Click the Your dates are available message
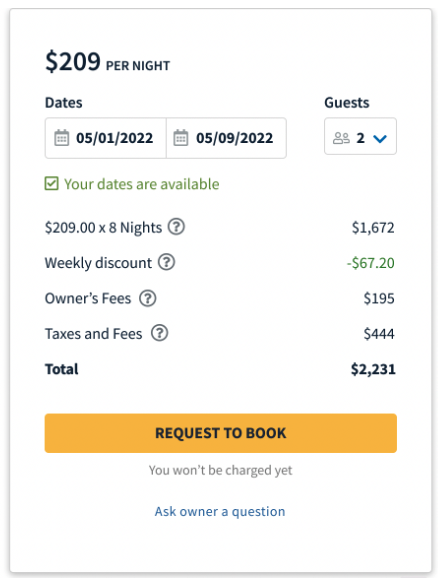This screenshot has width=438, height=581. click(x=142, y=184)
